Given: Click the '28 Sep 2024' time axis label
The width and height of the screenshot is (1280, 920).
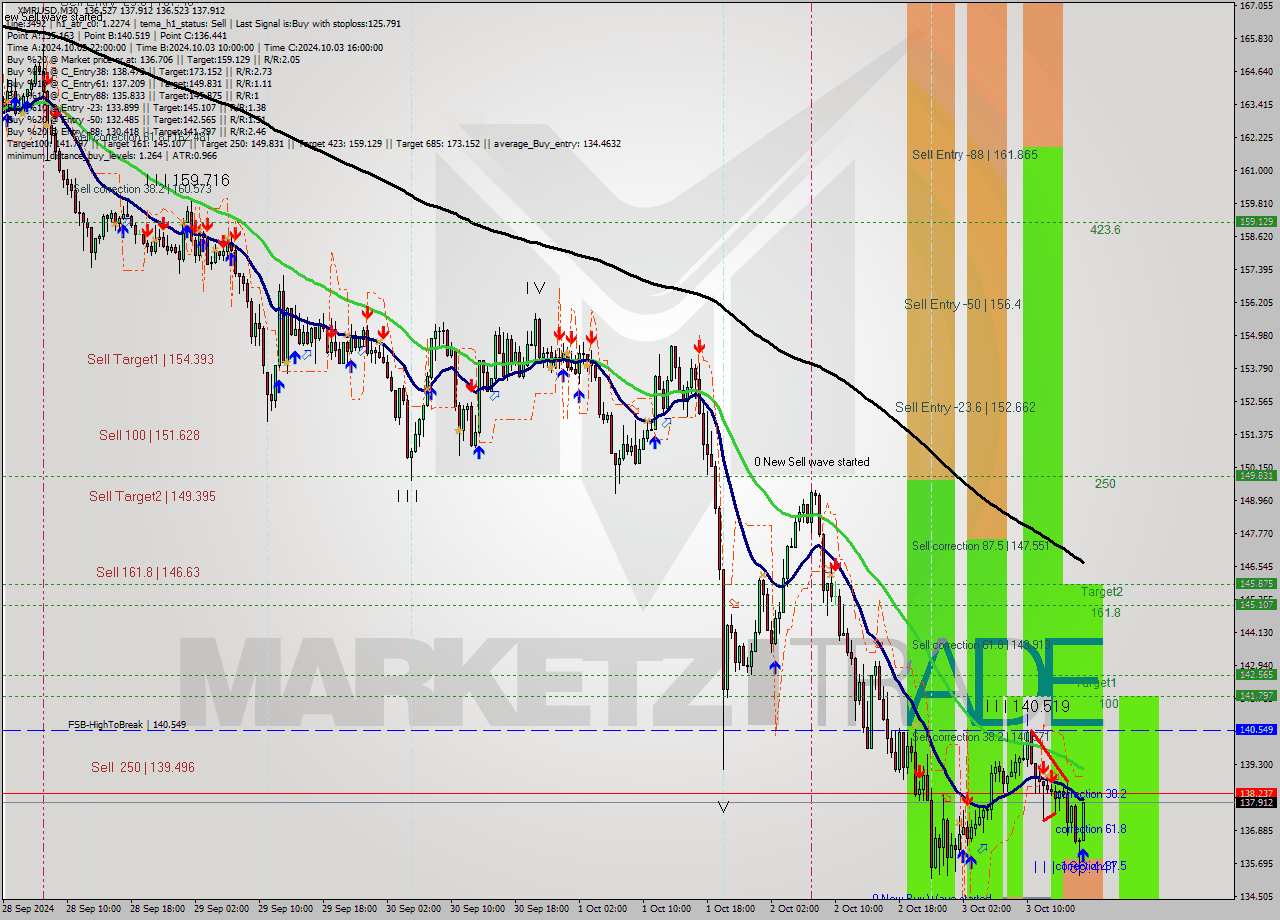Looking at the screenshot, I should (28, 909).
